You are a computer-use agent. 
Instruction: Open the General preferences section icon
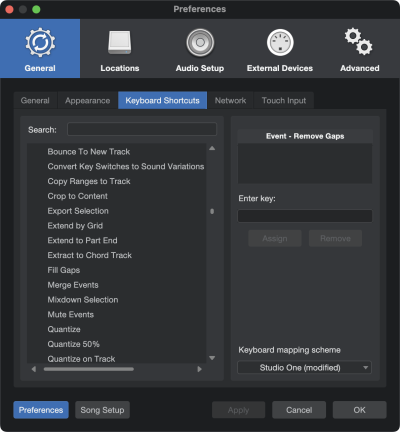pos(40,42)
